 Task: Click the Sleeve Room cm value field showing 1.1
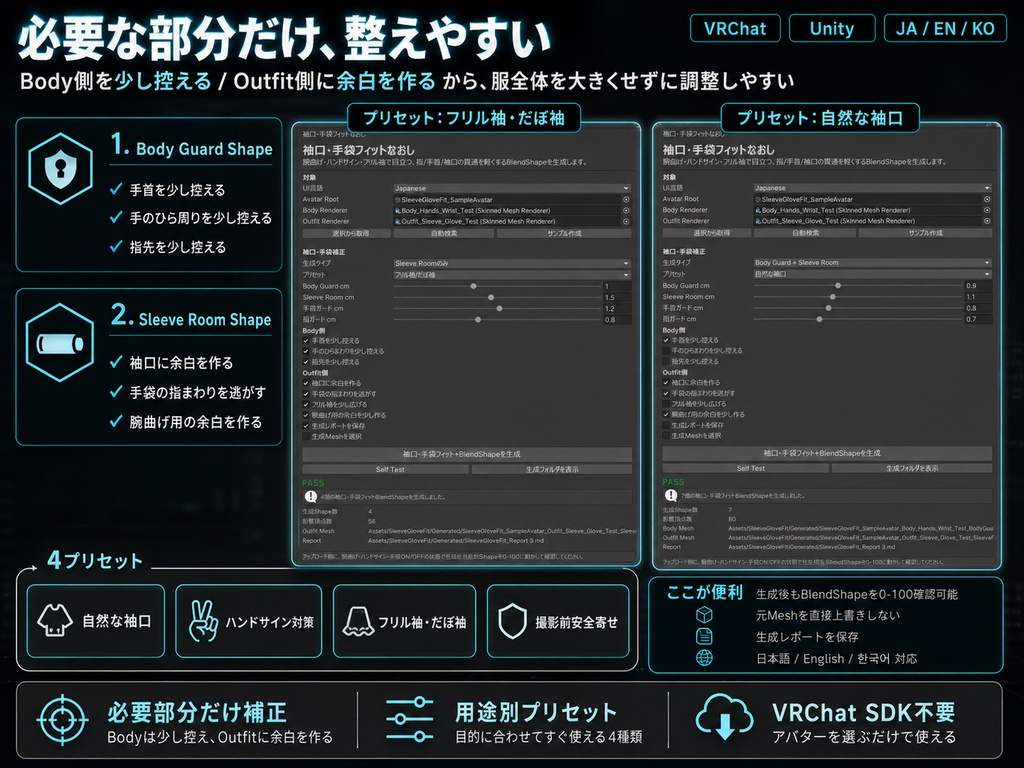(x=978, y=296)
